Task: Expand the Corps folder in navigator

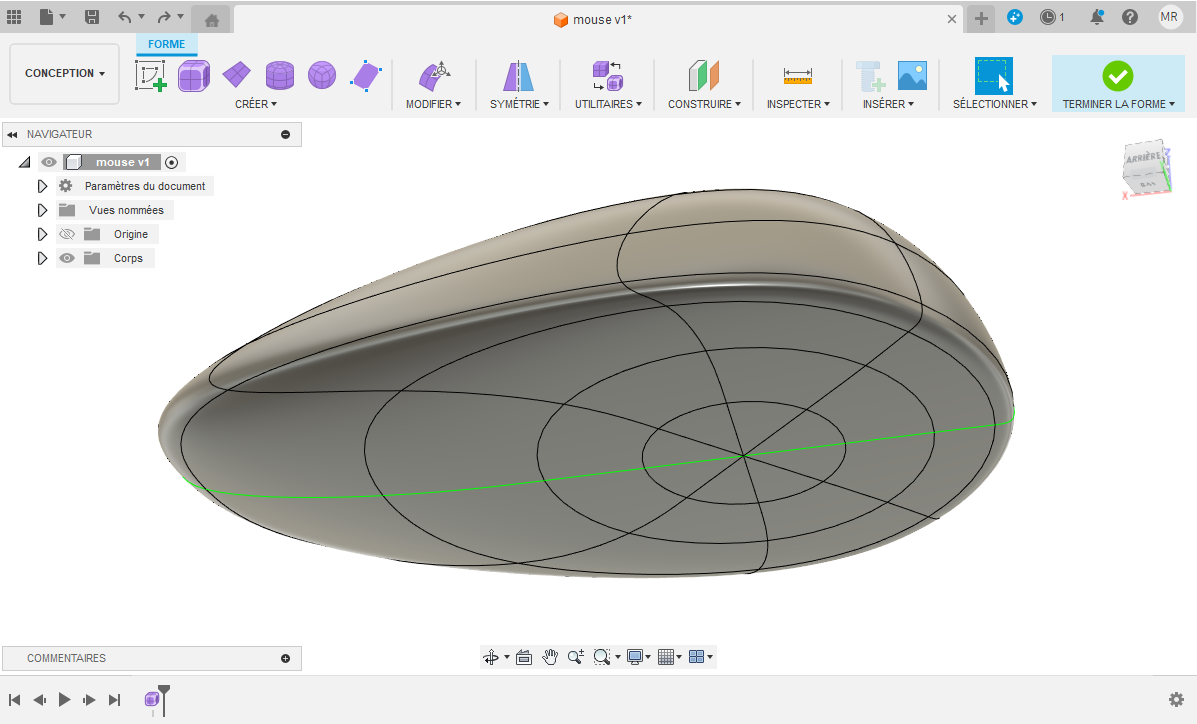Action: click(42, 258)
